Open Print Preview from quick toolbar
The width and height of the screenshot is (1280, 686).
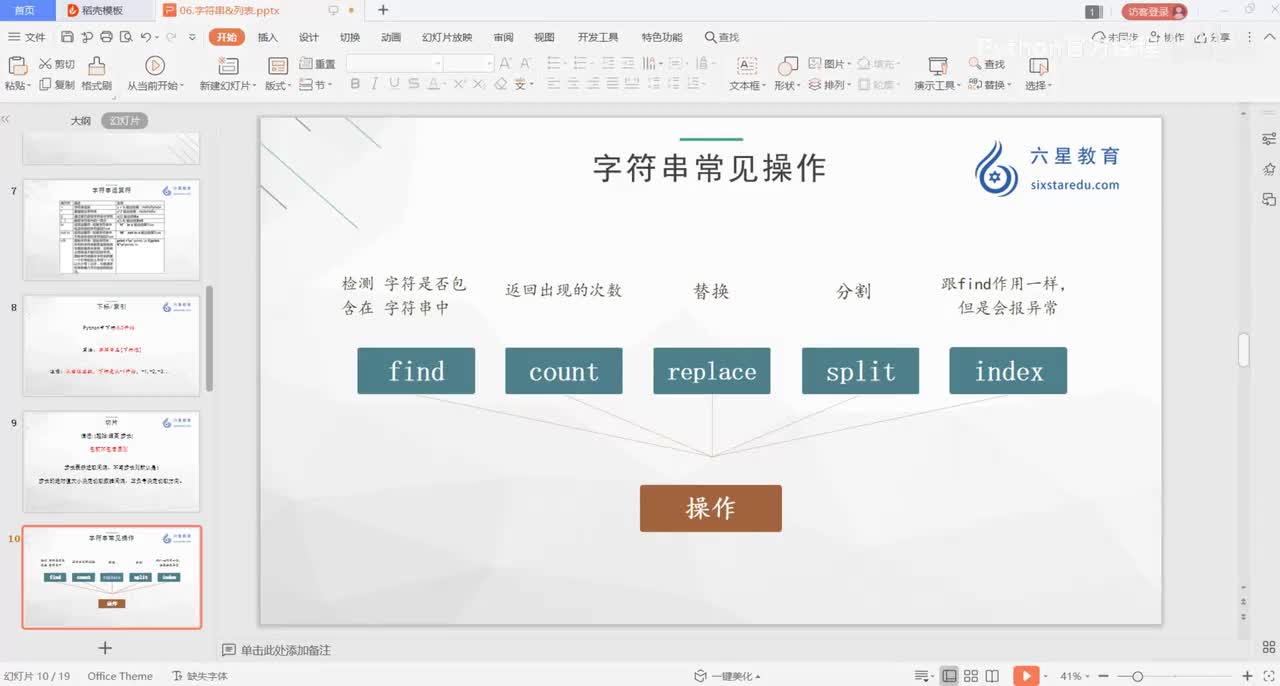(x=125, y=37)
